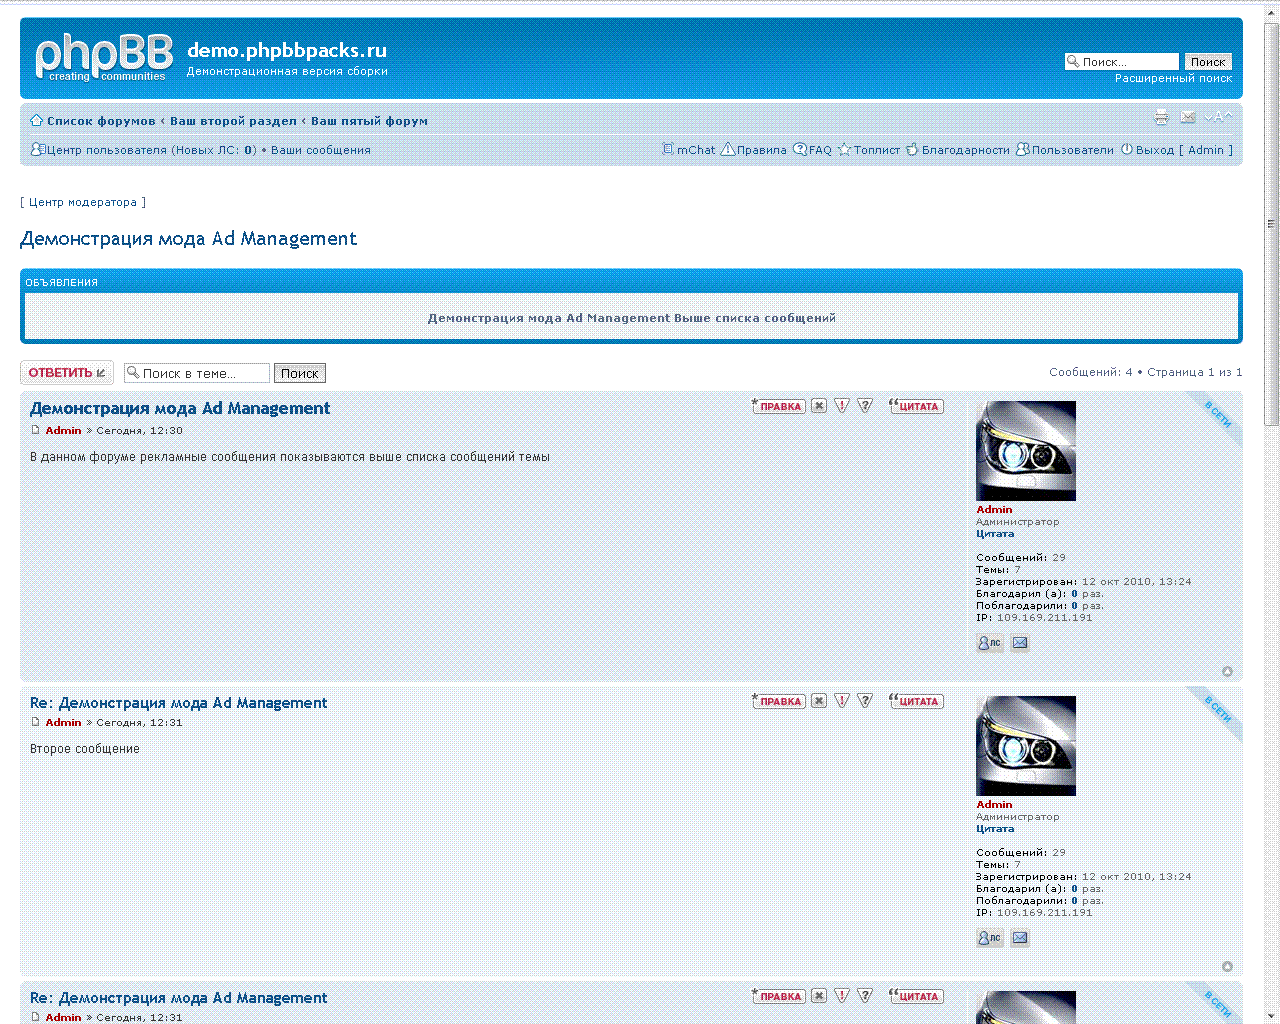Click email icon in the 12:30 post profile
Screen dimensions: 1280x1024
tap(1020, 643)
